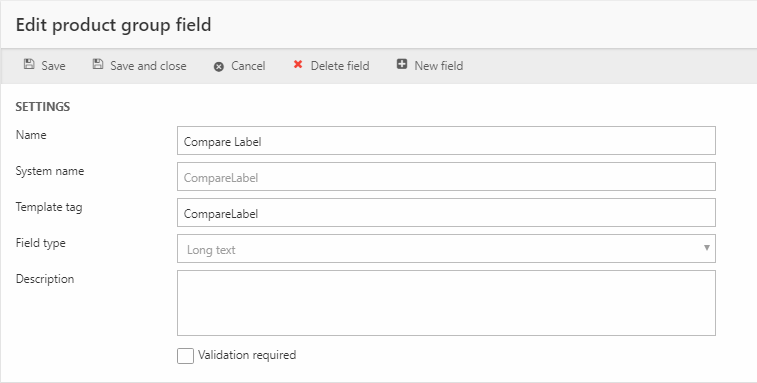Click inside the Description text area
This screenshot has width=757, height=383.
pos(446,303)
